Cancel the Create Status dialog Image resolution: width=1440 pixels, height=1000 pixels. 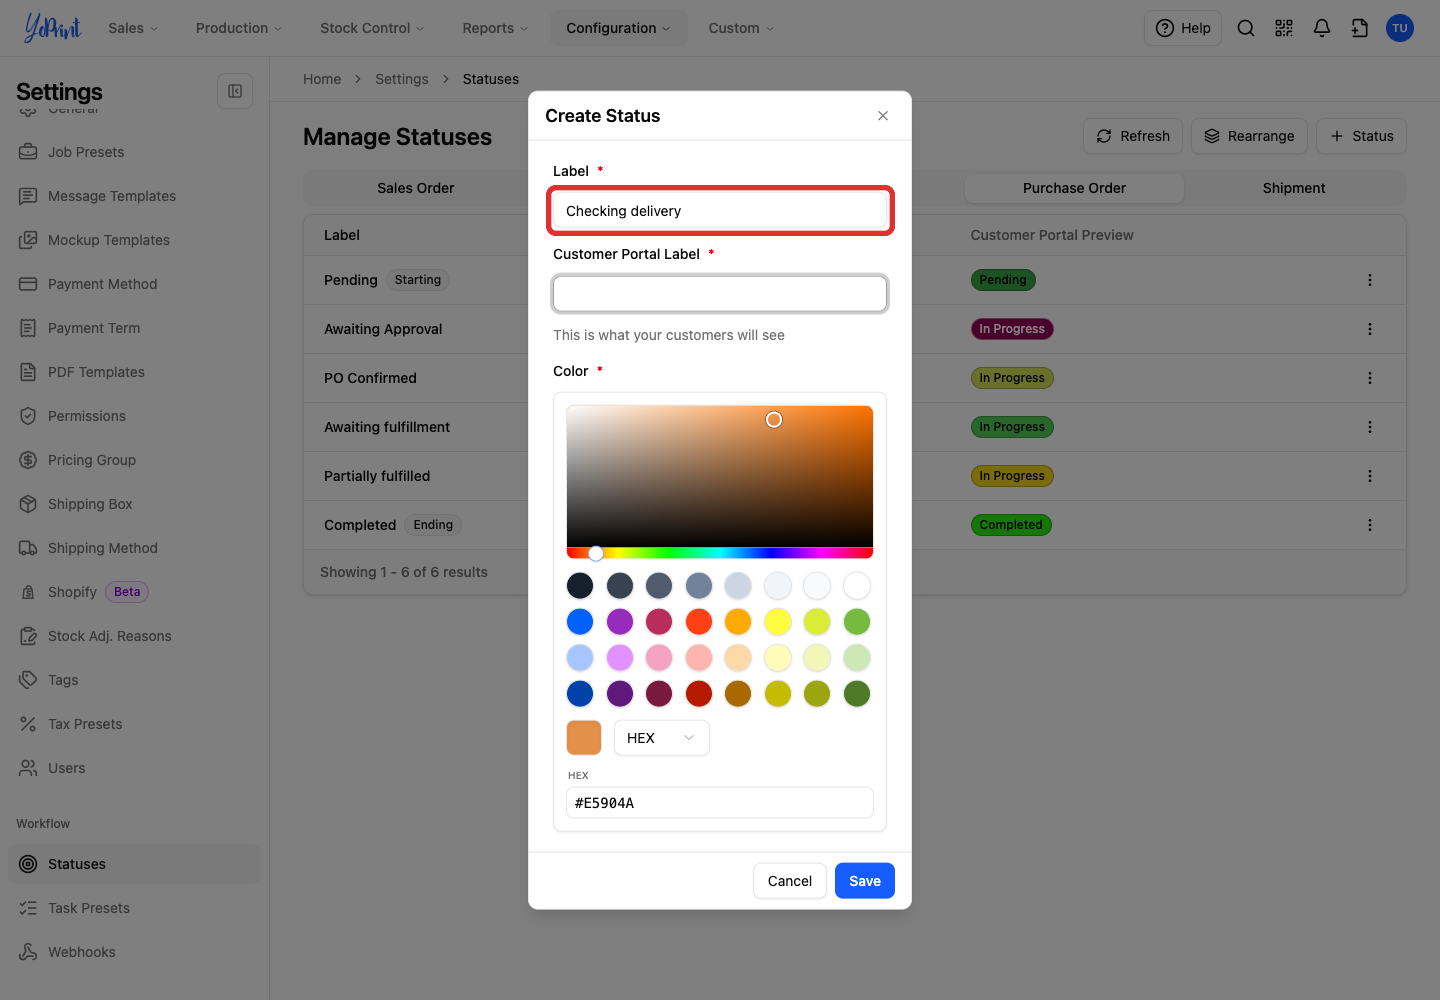790,881
